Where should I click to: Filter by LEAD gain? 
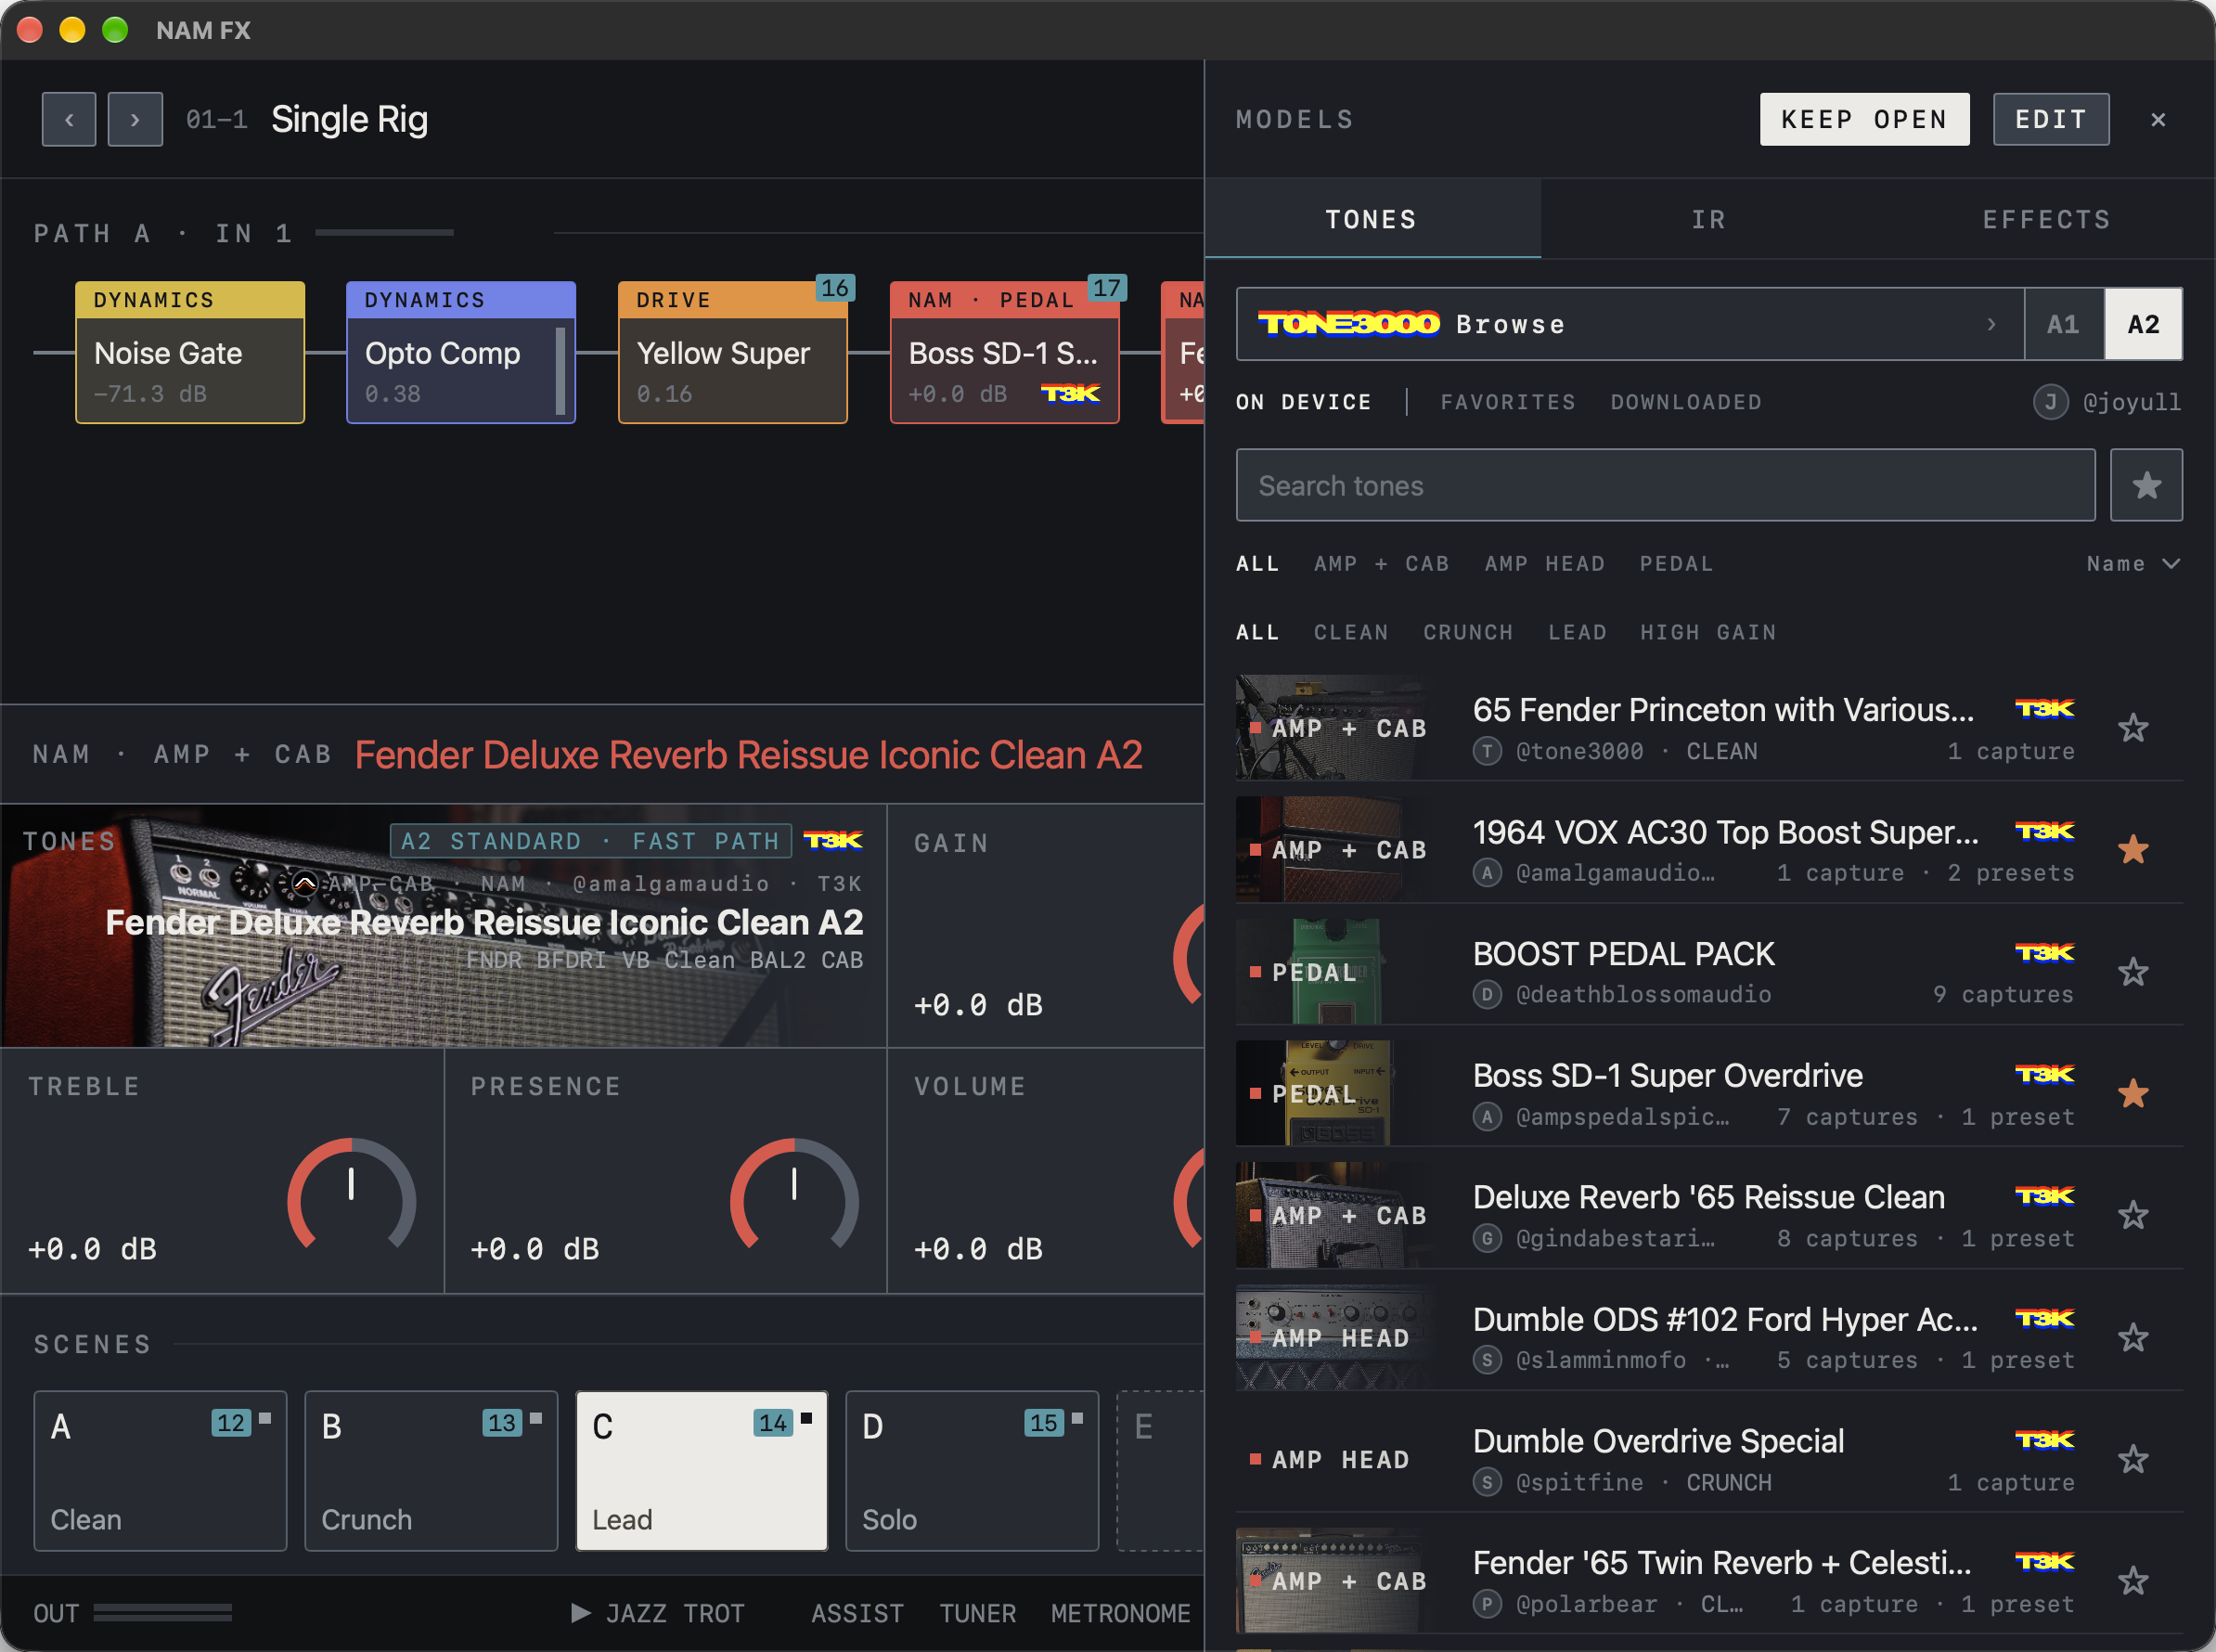tap(1577, 632)
